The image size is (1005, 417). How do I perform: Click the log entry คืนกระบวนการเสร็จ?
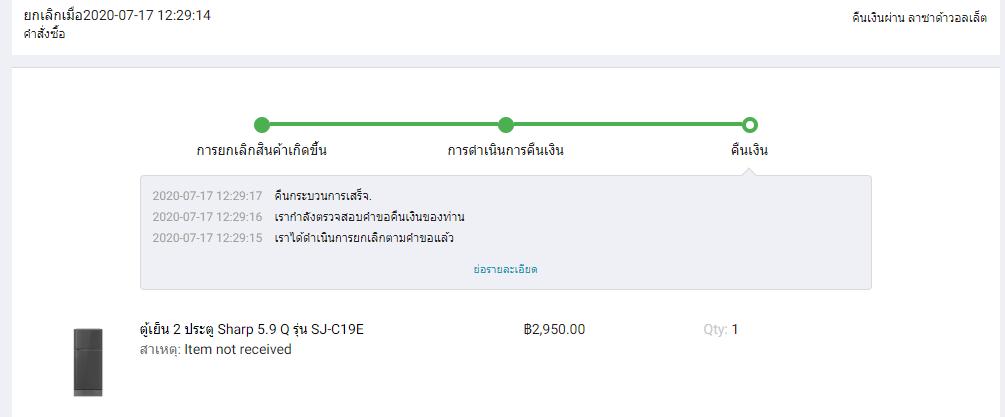tap(322, 195)
